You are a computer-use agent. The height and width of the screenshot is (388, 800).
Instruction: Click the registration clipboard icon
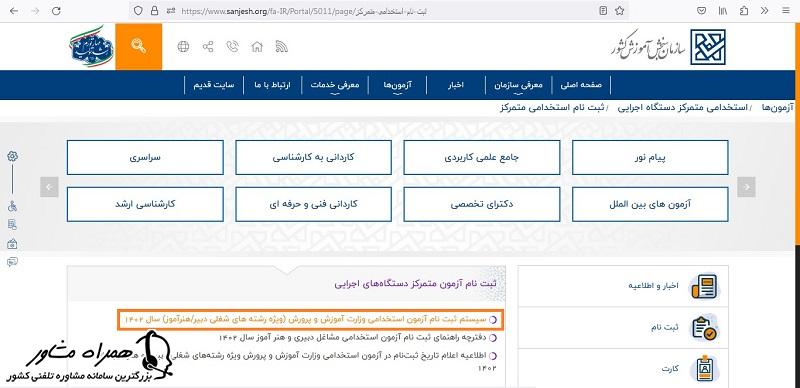704,328
